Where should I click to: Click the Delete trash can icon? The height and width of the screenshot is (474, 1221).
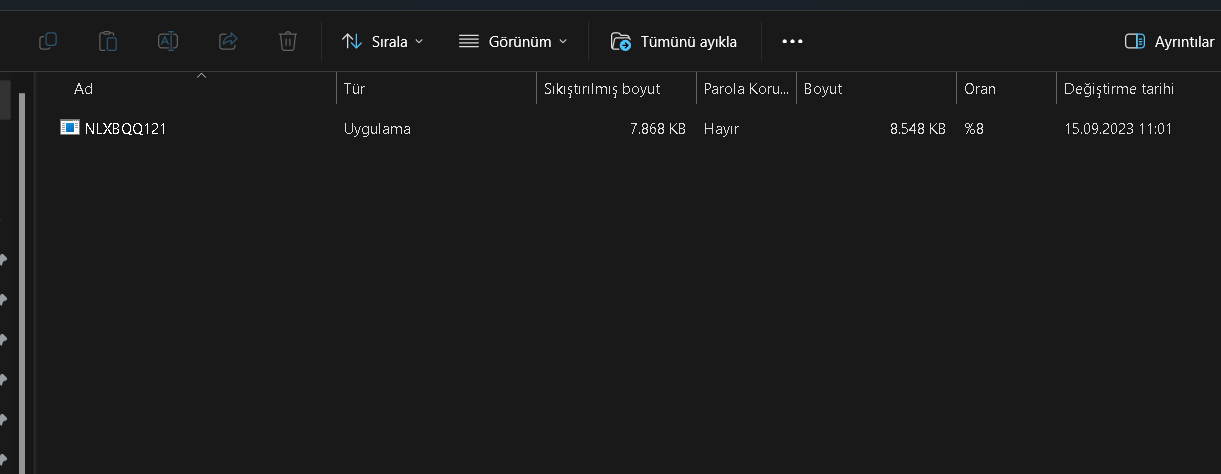tap(288, 41)
